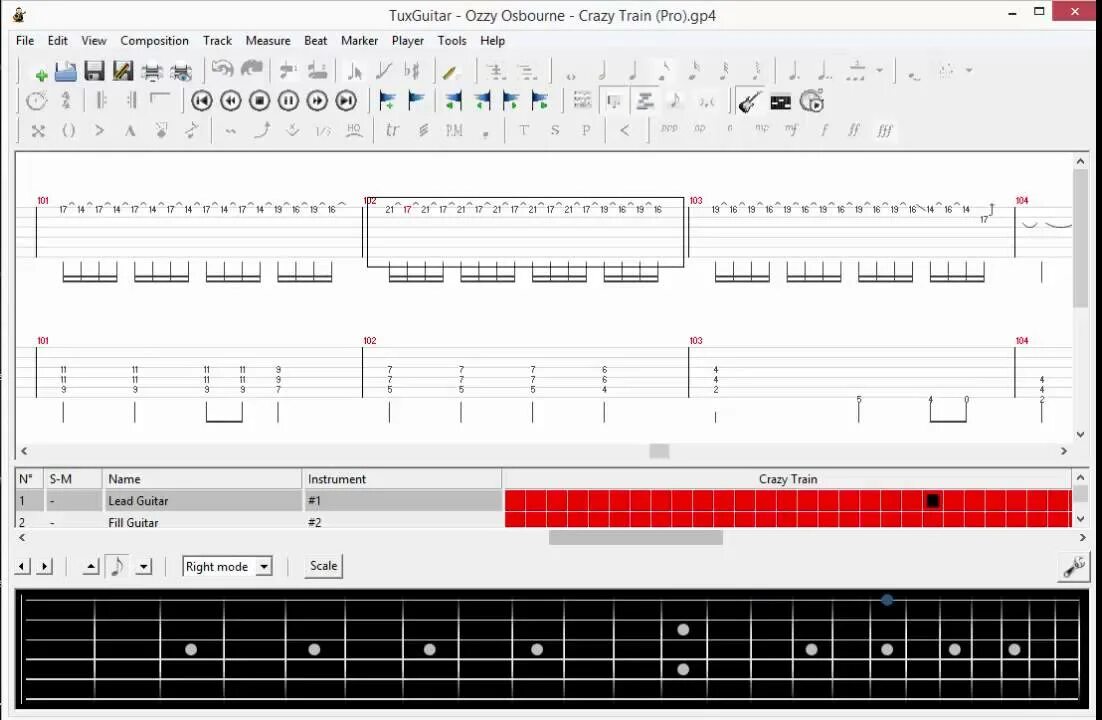The height and width of the screenshot is (720, 1102).
Task: Click the Undo arrow icon
Action: (x=222, y=70)
